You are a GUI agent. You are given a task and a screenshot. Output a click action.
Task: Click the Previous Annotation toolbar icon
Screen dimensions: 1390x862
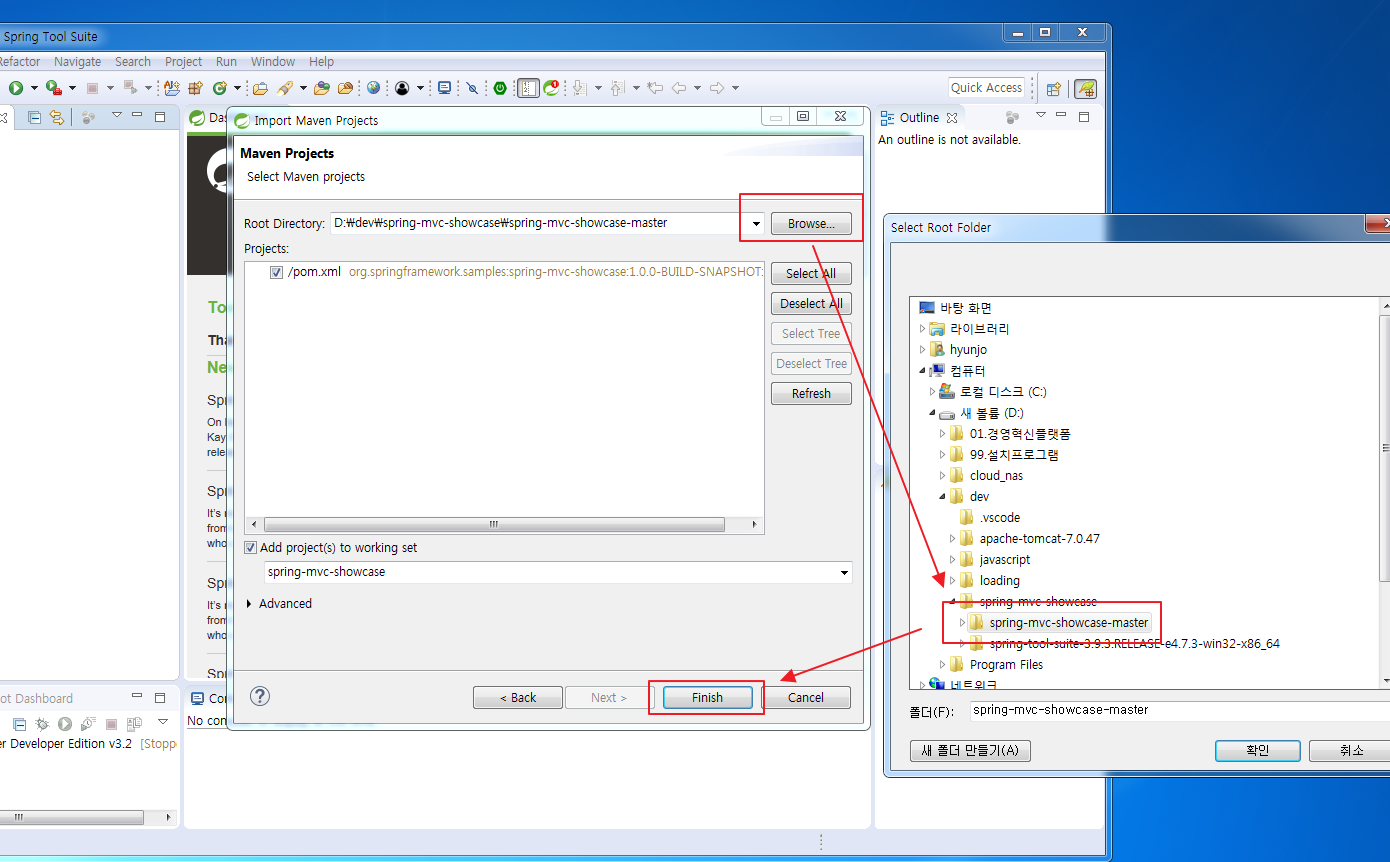(617, 88)
